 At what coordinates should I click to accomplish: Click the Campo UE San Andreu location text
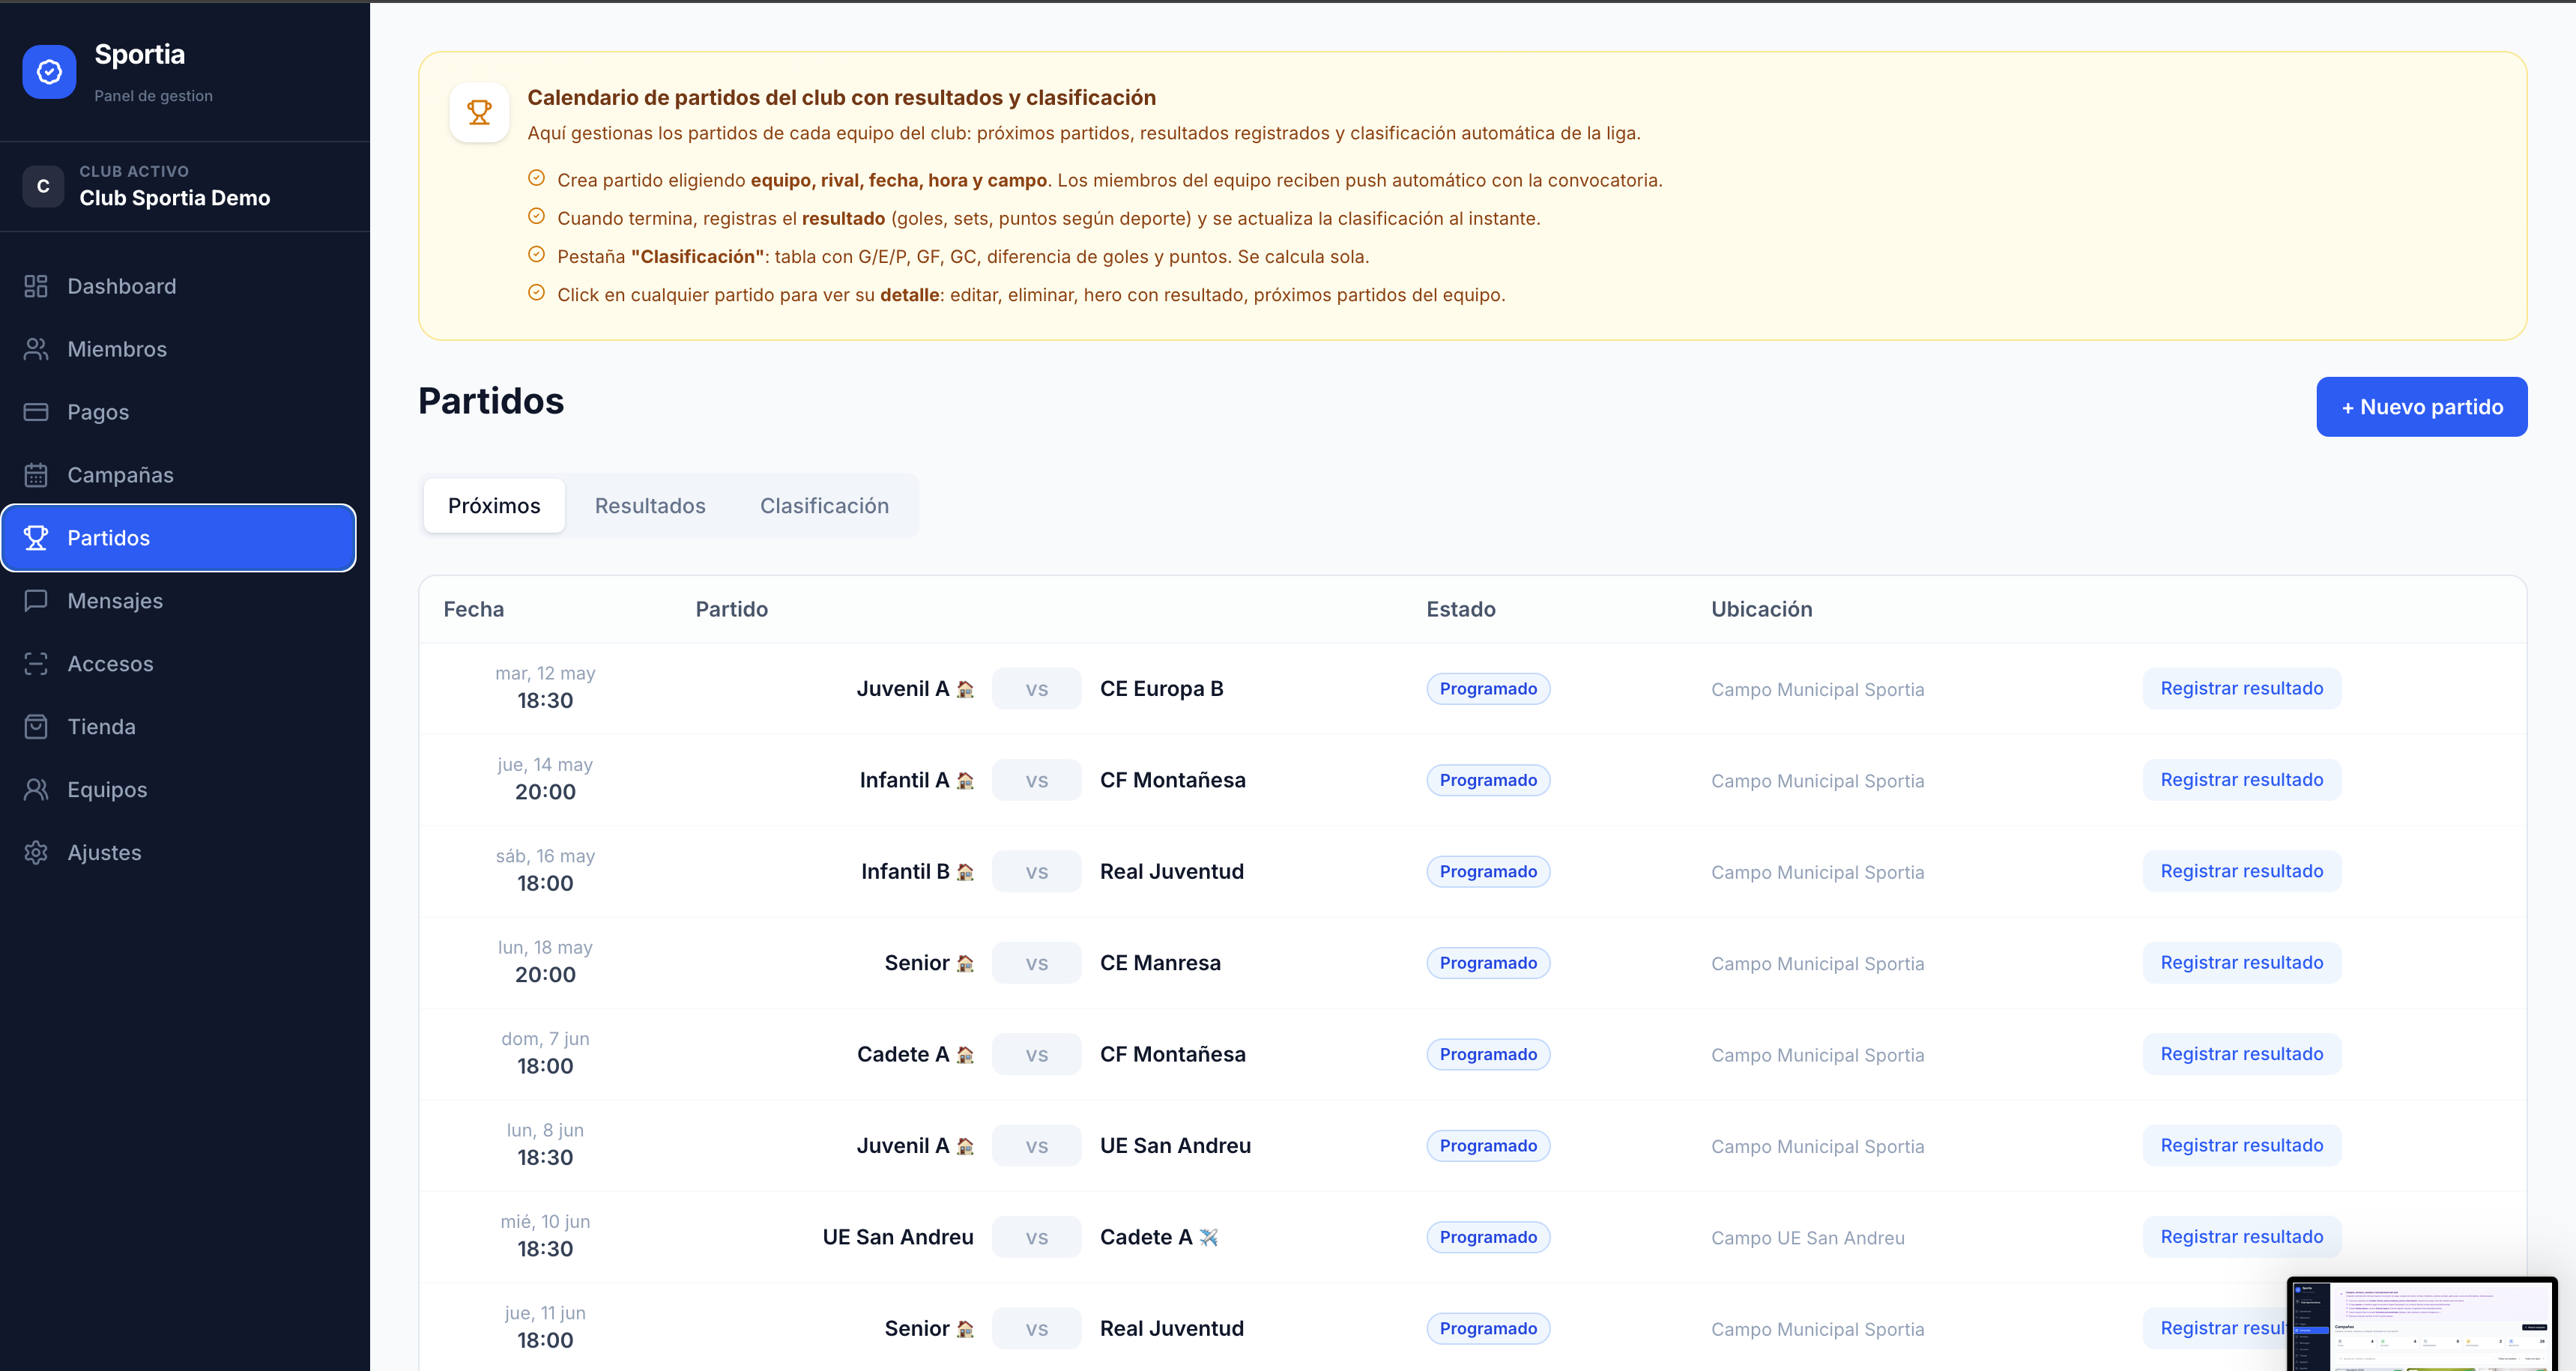(1808, 1238)
